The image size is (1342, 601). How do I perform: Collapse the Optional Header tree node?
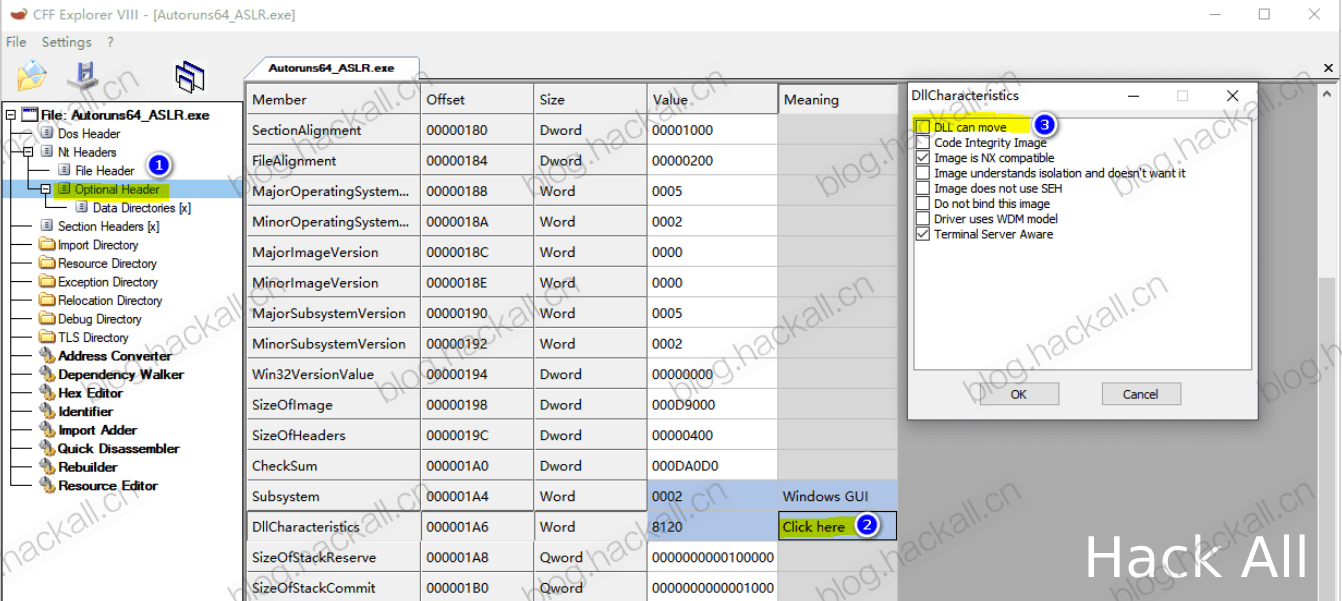[x=46, y=189]
